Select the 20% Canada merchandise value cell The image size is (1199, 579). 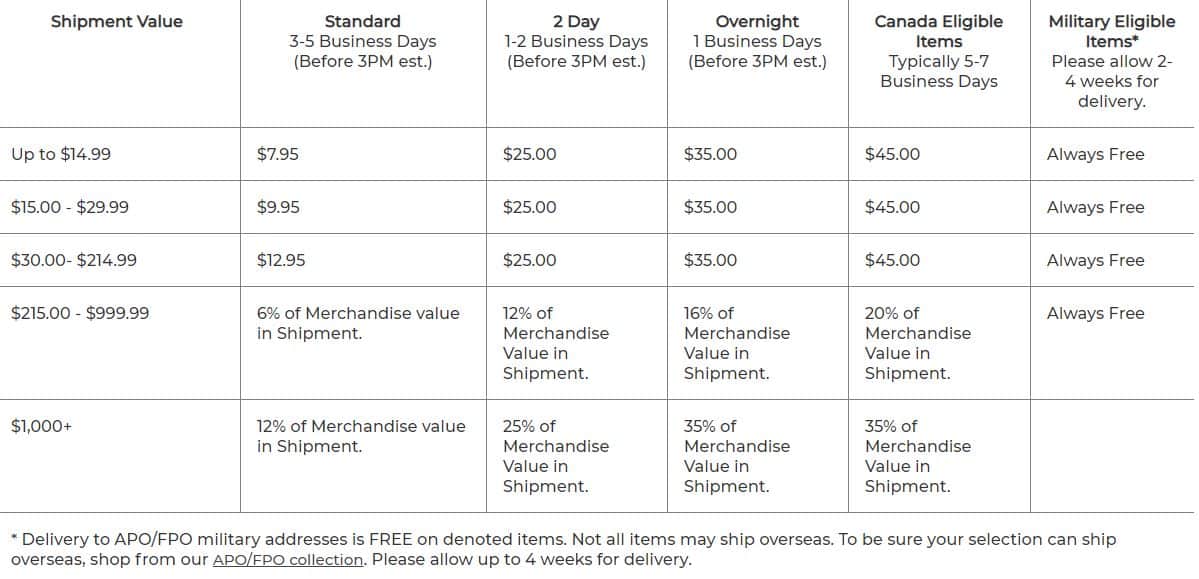coord(918,343)
